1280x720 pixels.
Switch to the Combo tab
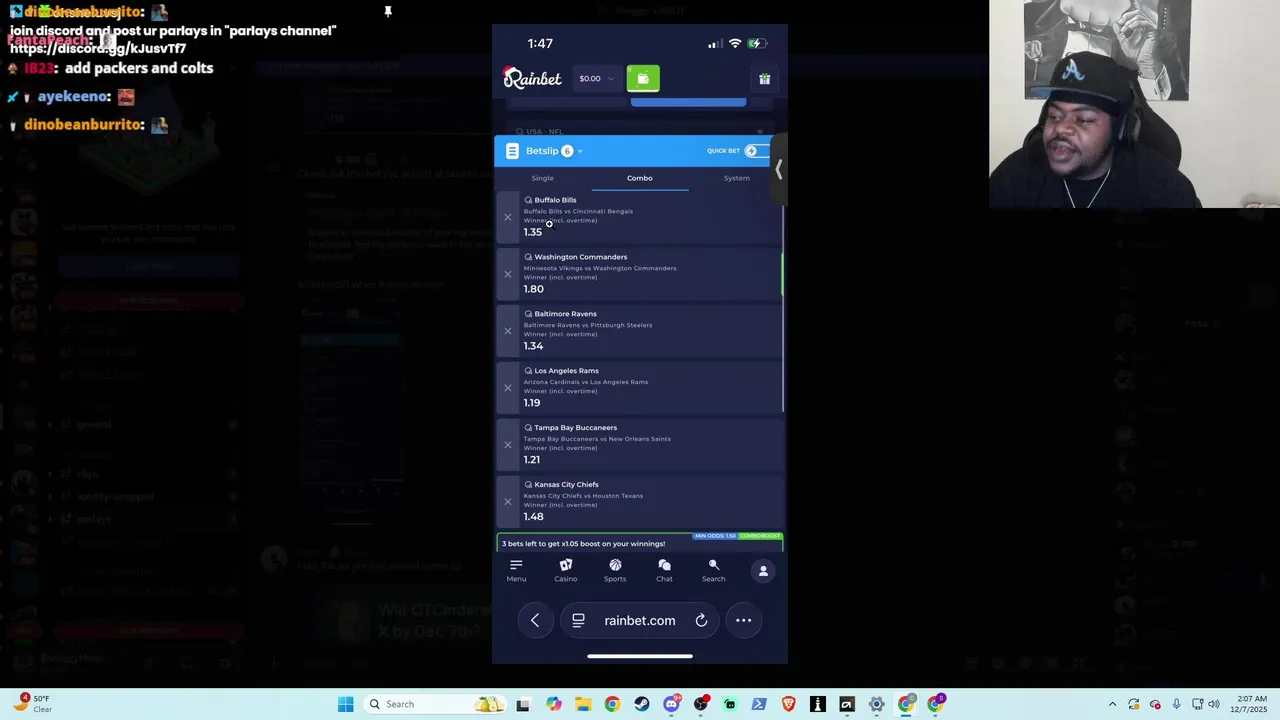click(640, 178)
